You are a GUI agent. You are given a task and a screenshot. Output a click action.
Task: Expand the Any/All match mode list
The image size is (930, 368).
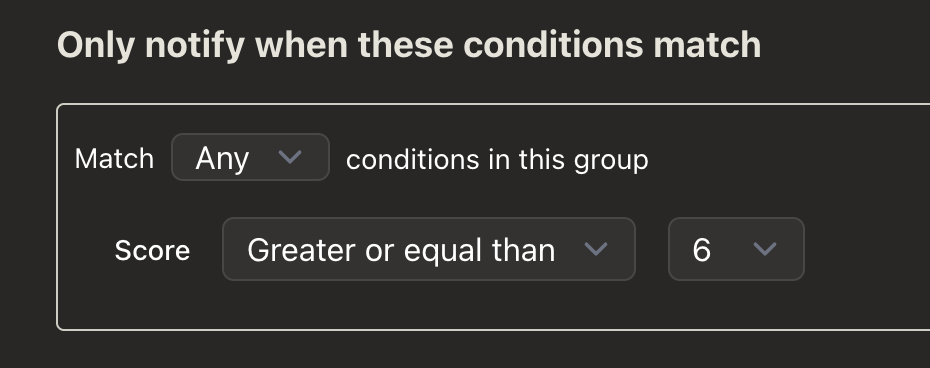(250, 157)
